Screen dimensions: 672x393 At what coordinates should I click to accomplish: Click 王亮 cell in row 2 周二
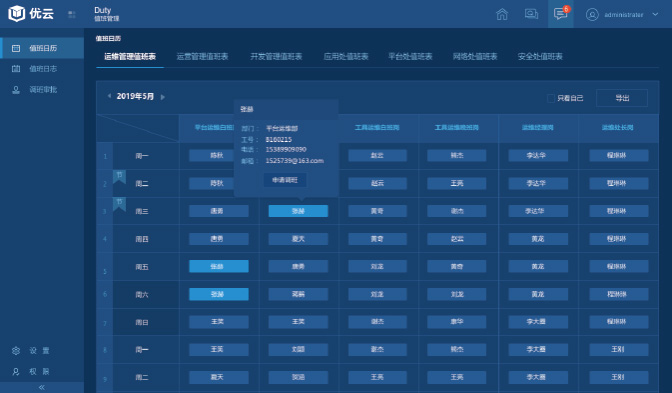[x=457, y=183]
